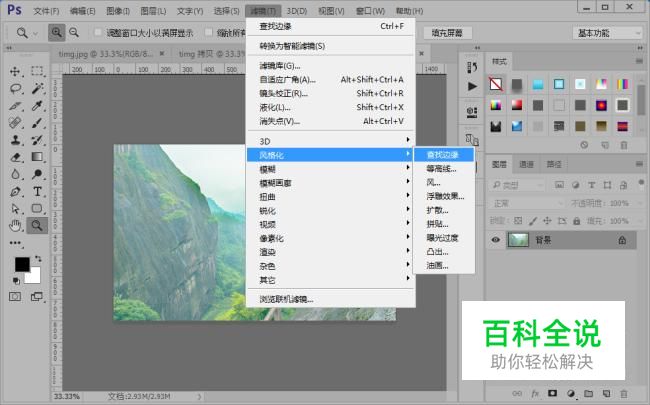Screen dimensions: 650x405
Task: Select the Eyedropper tool
Action: (37, 106)
